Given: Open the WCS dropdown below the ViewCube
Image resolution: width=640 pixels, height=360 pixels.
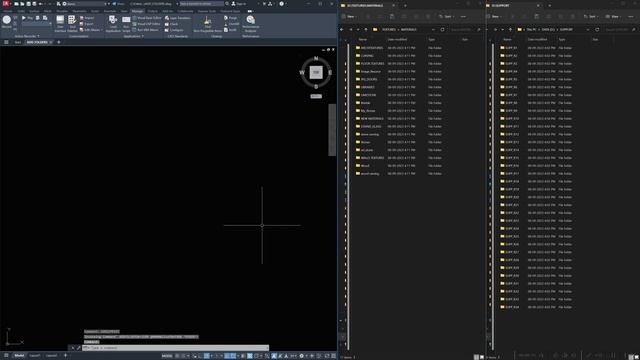Looking at the screenshot, I should [x=316, y=96].
